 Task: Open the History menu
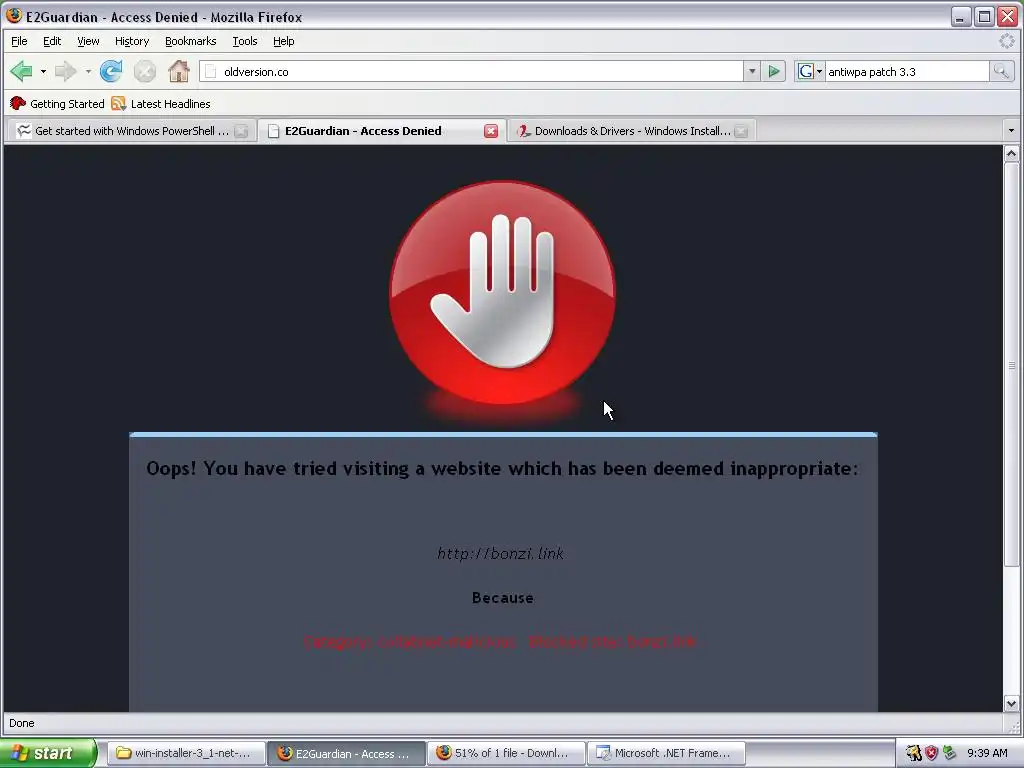coord(132,41)
